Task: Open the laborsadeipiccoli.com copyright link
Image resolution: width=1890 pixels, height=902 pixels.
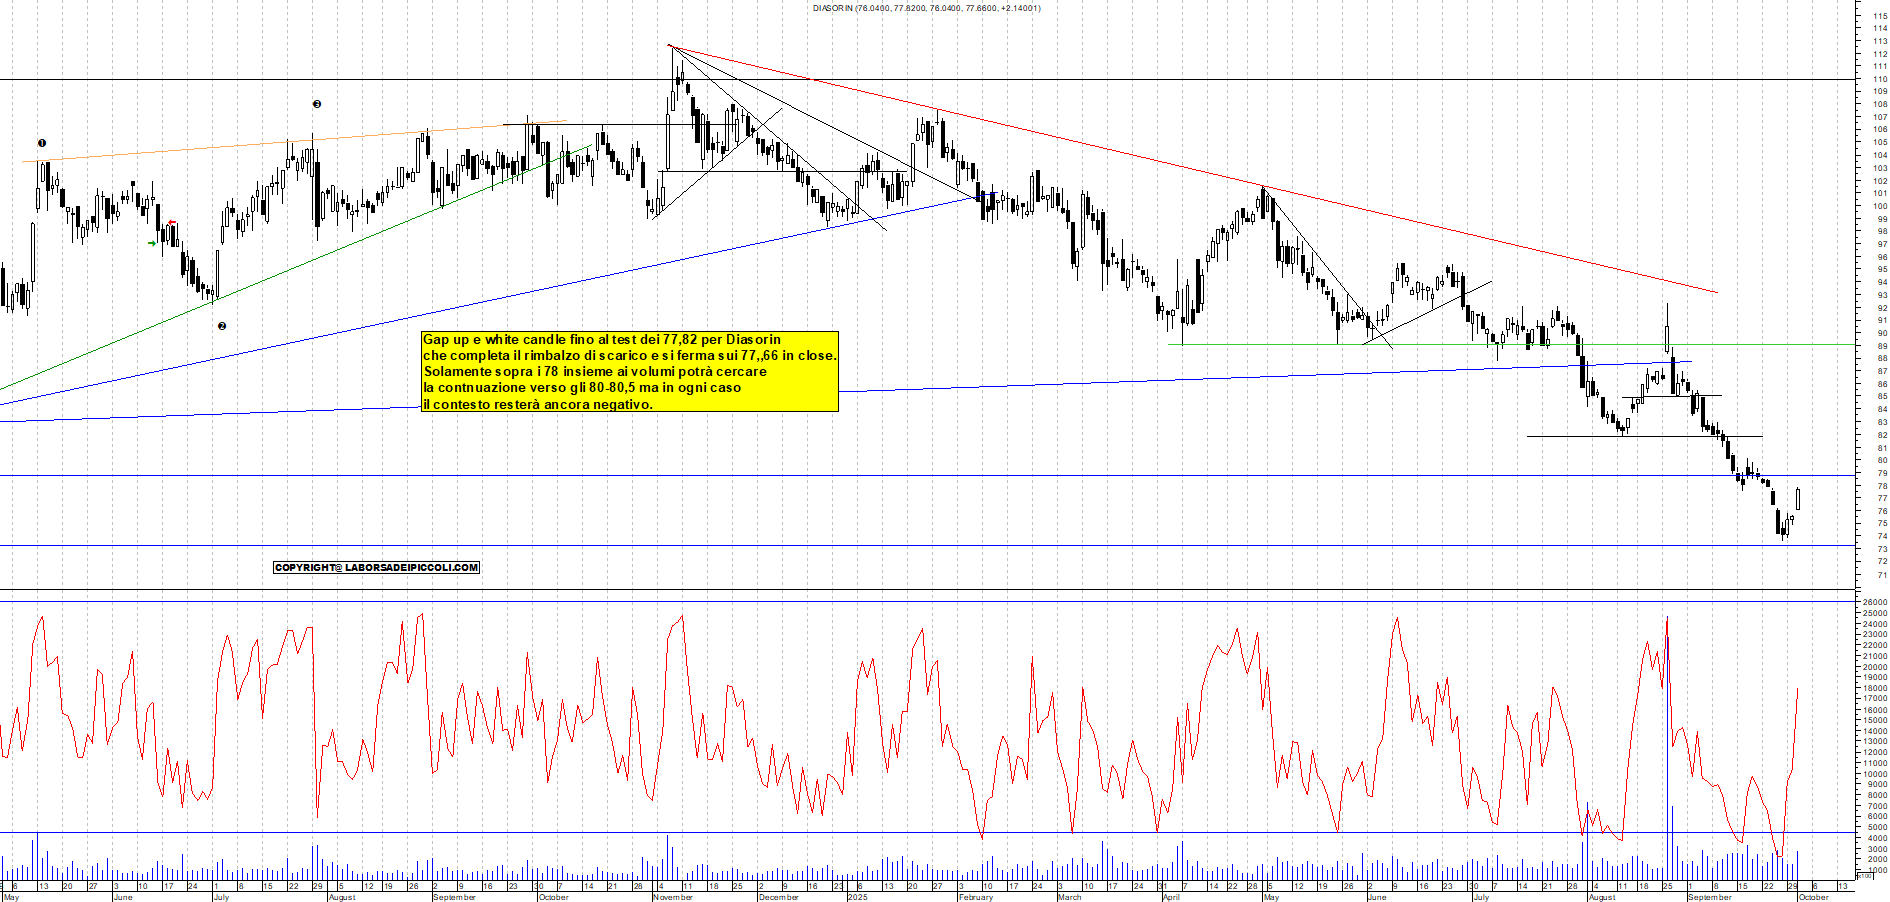Action: [x=376, y=568]
